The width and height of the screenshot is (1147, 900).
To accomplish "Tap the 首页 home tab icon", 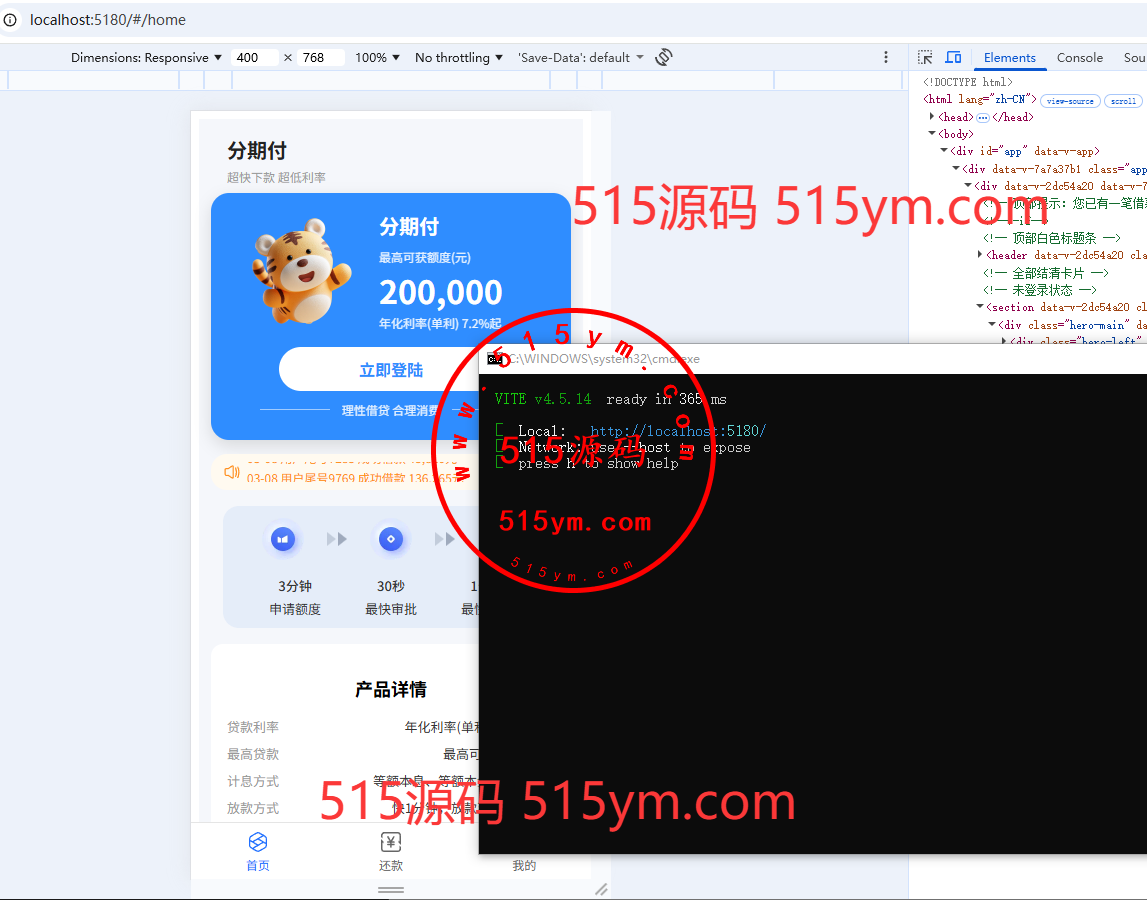I will tap(258, 842).
